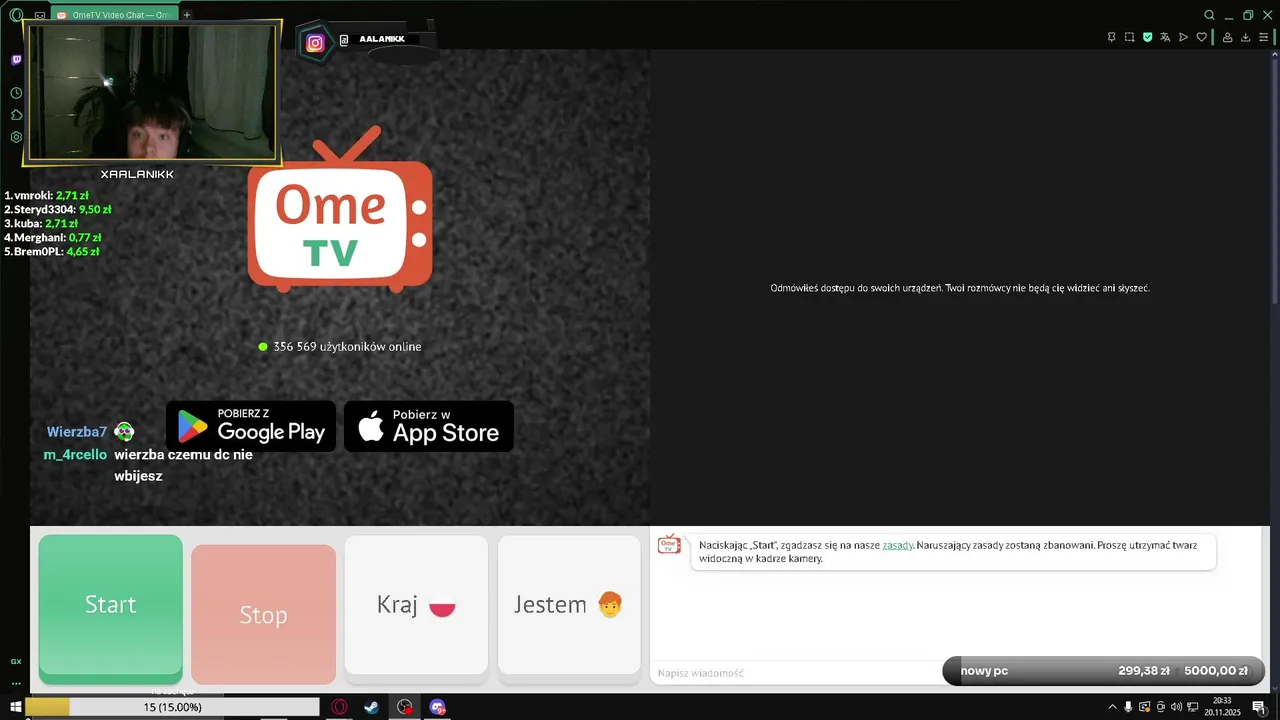Open the page translate icon
This screenshot has width=1280, height=720.
(x=1165, y=37)
